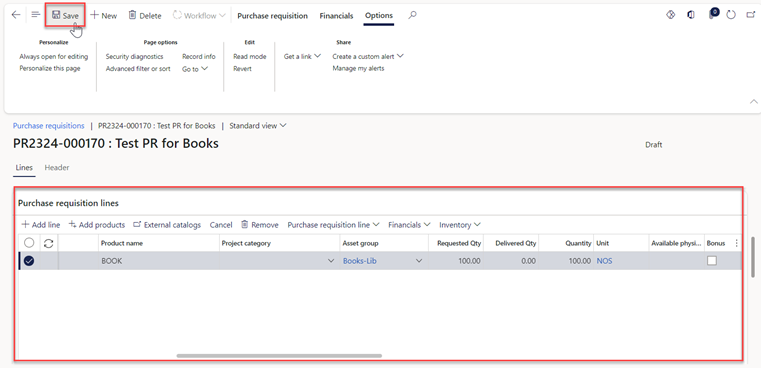Click Add products button

click(97, 225)
